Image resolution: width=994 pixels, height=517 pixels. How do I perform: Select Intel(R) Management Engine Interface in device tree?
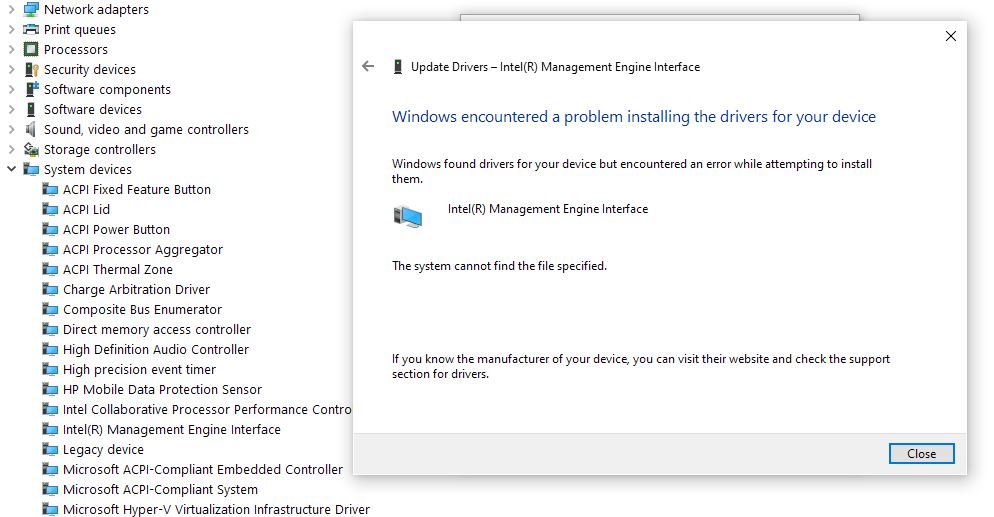point(171,430)
